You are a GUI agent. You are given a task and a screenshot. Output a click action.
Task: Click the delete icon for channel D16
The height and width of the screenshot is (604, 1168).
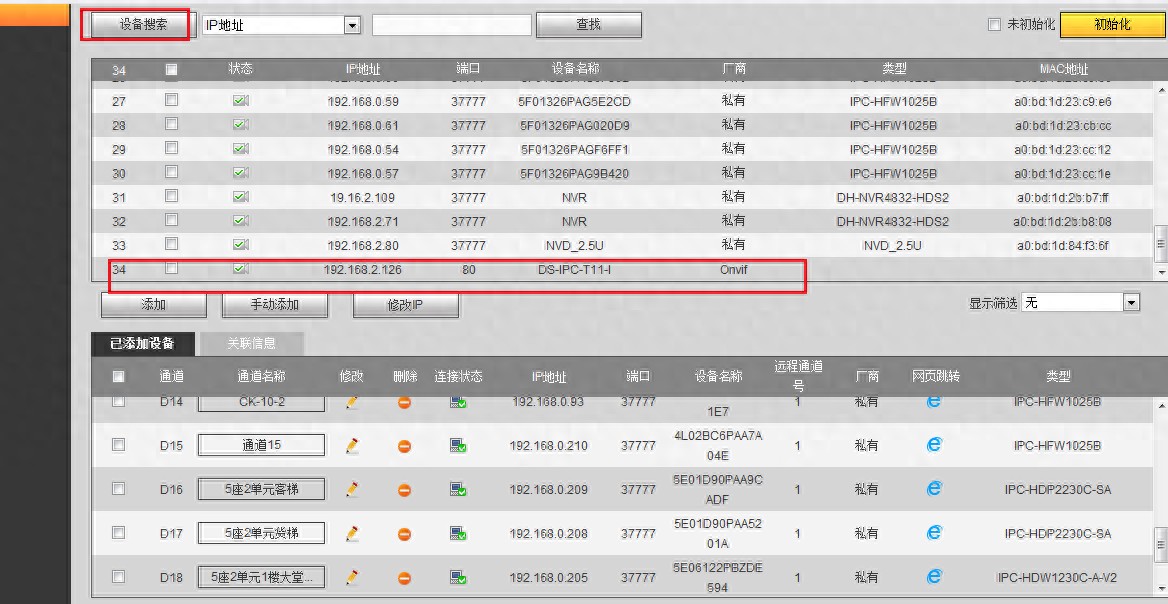point(405,490)
